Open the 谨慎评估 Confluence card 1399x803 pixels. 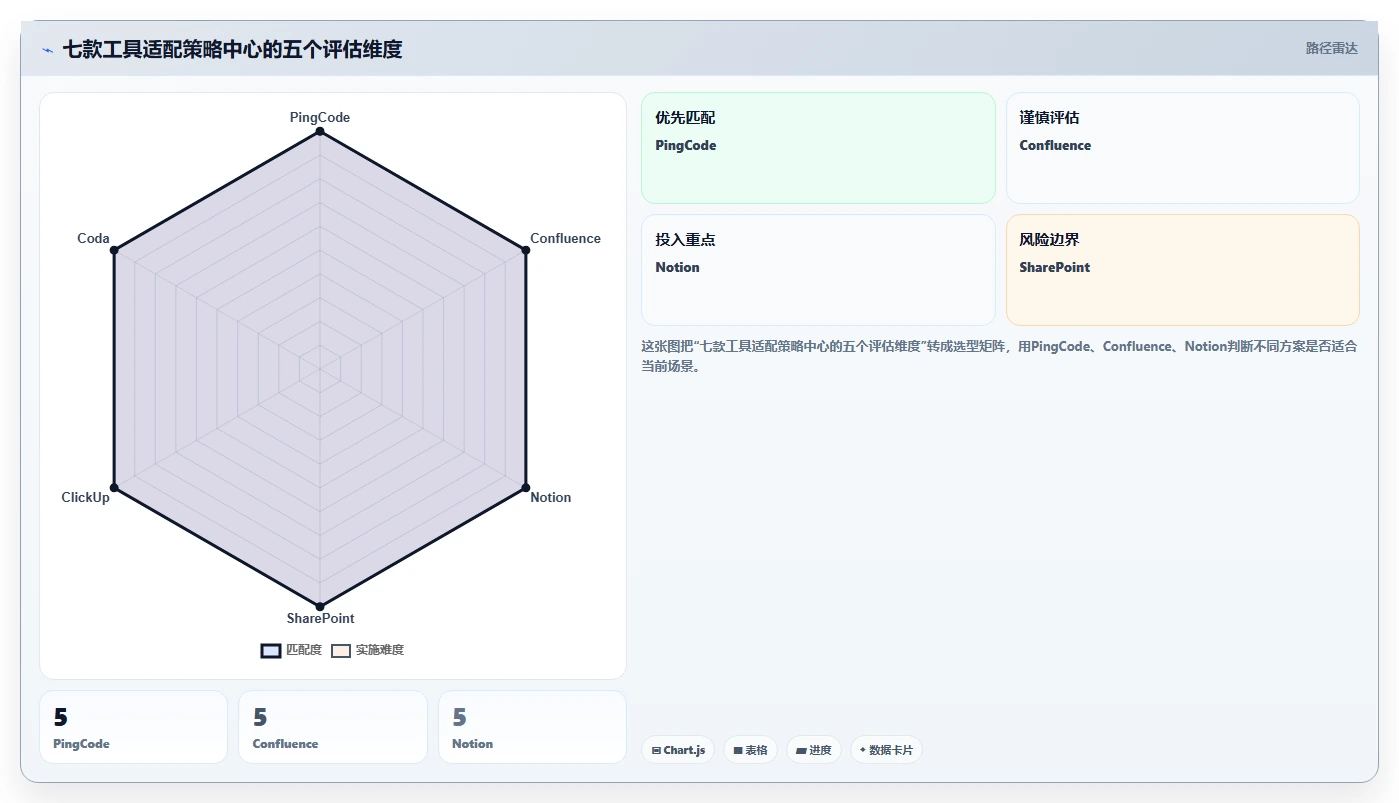pos(1182,148)
